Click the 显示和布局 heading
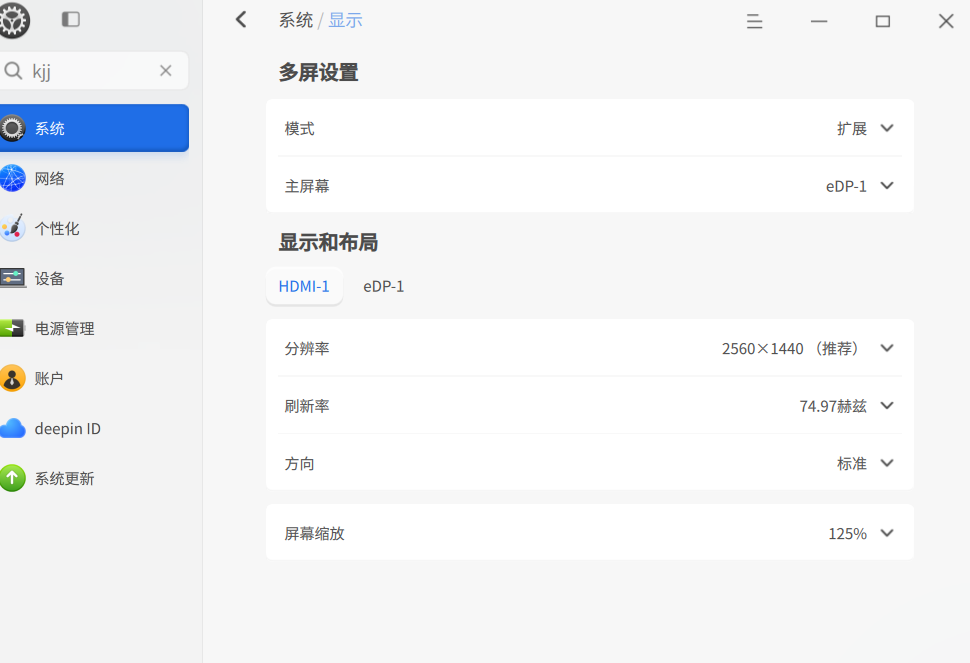Viewport: 970px width, 663px height. [x=328, y=242]
